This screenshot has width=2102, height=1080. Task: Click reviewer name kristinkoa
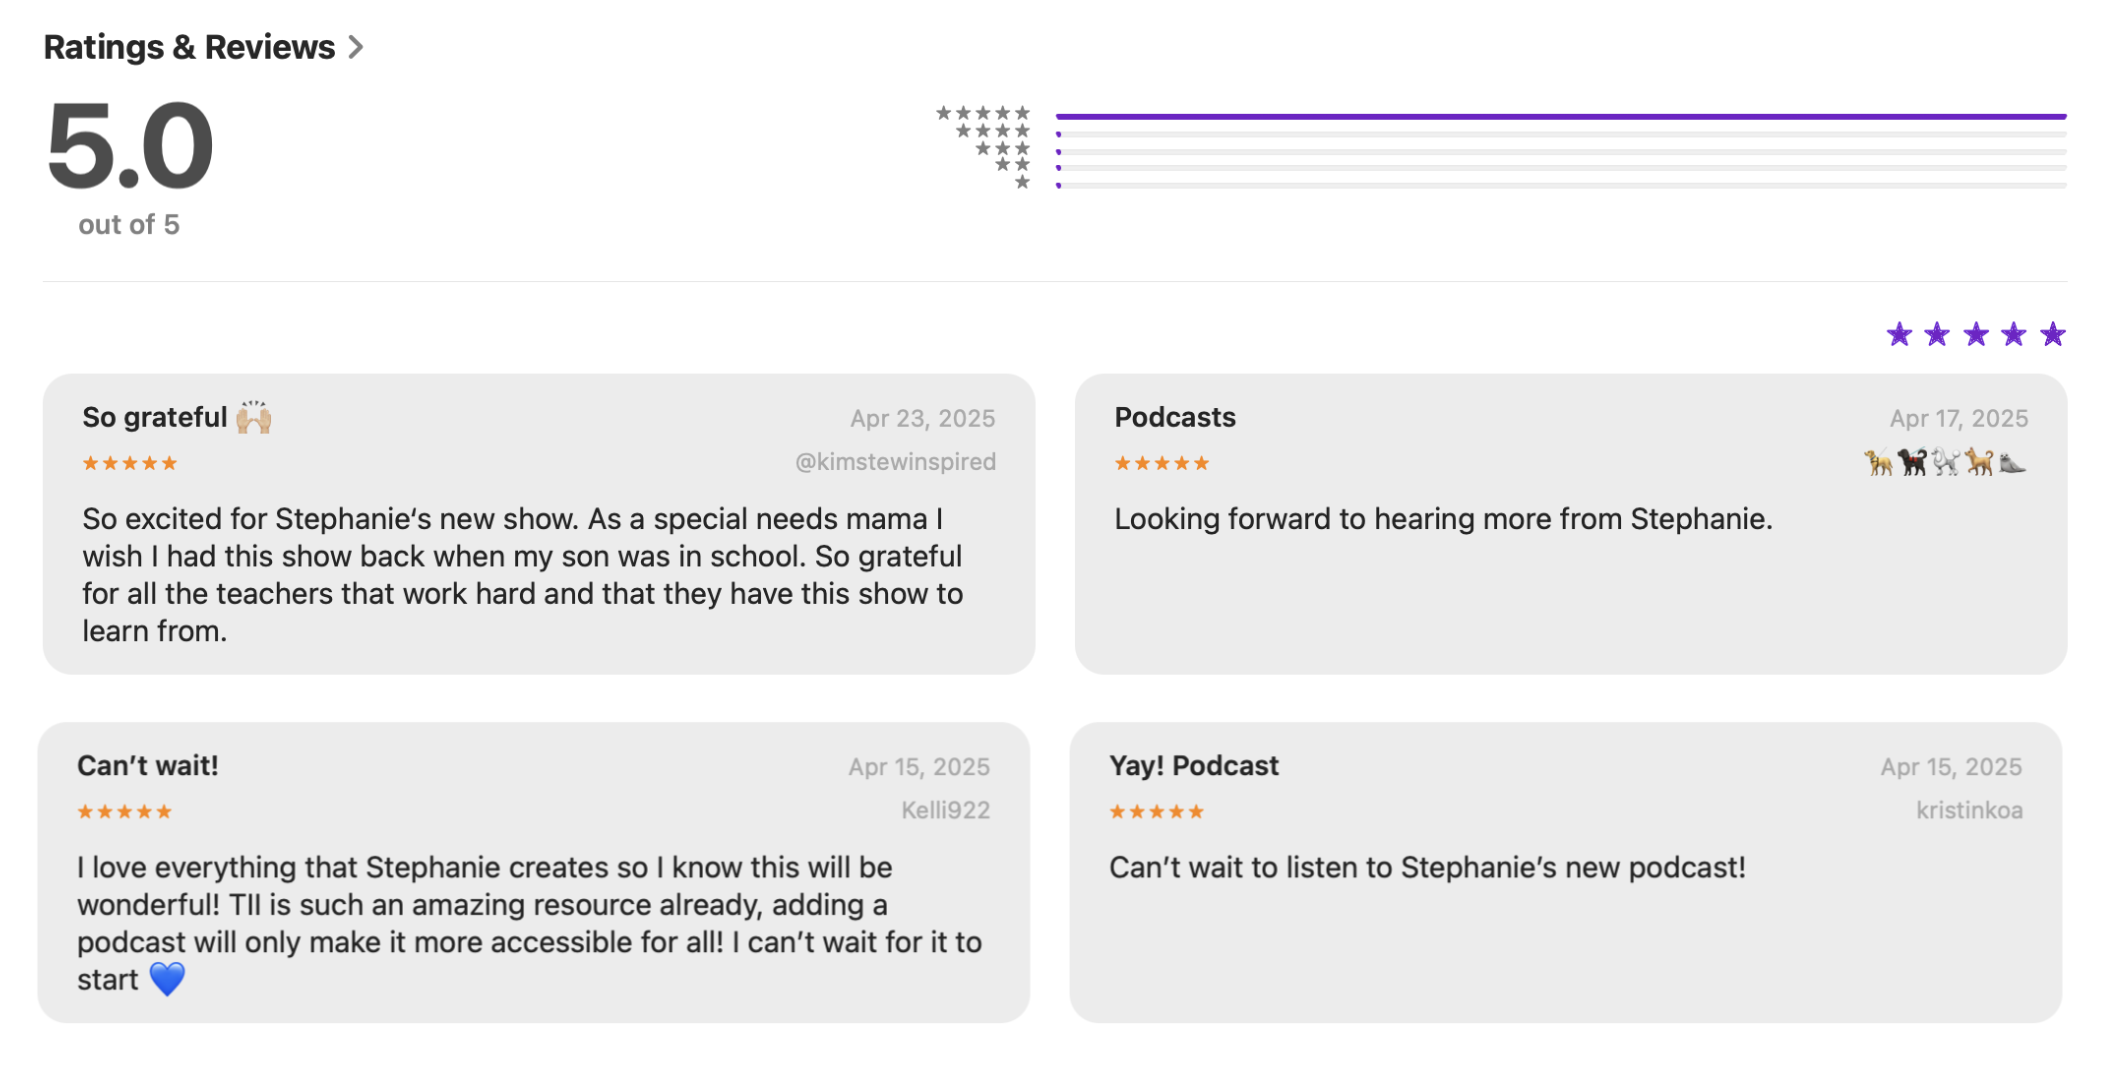(1969, 810)
